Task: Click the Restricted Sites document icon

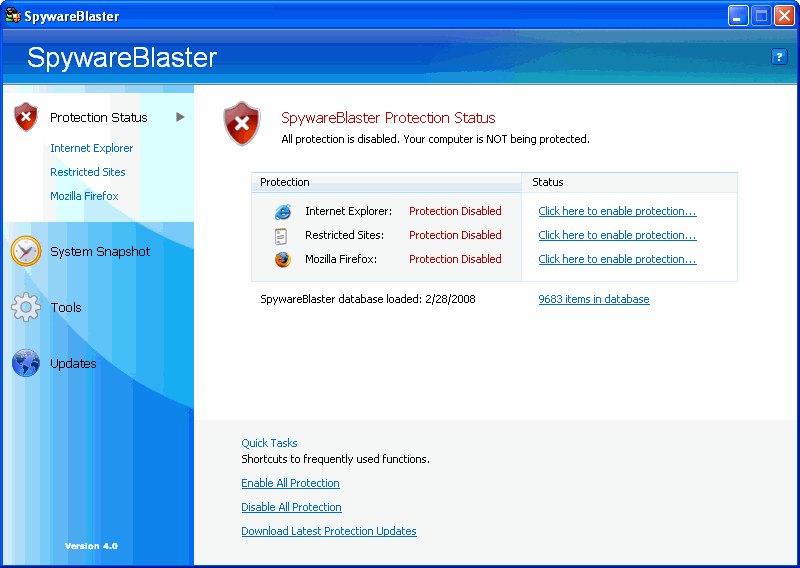Action: click(282, 236)
